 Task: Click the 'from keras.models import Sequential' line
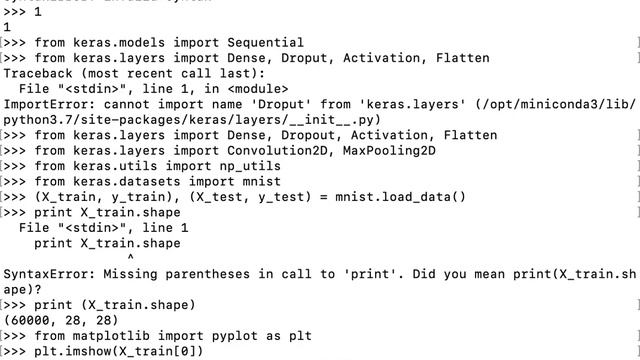(x=153, y=42)
